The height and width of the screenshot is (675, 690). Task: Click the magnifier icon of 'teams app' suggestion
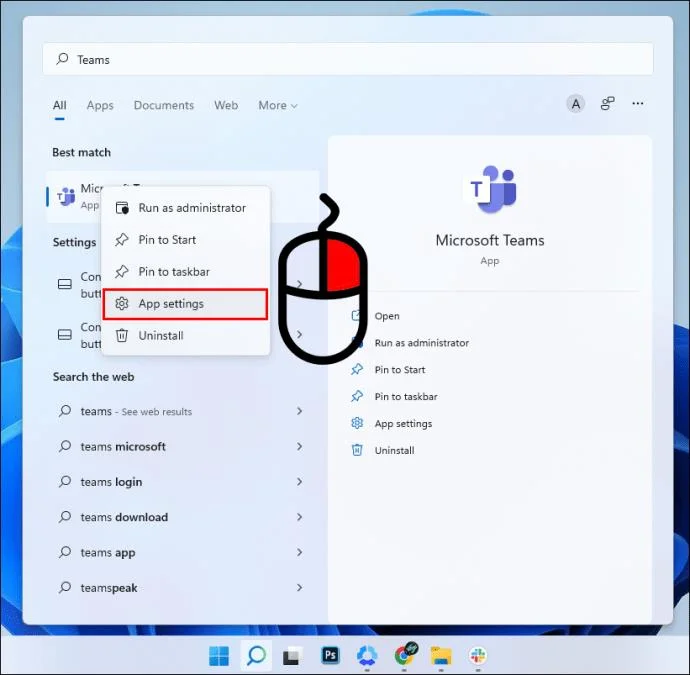65,552
